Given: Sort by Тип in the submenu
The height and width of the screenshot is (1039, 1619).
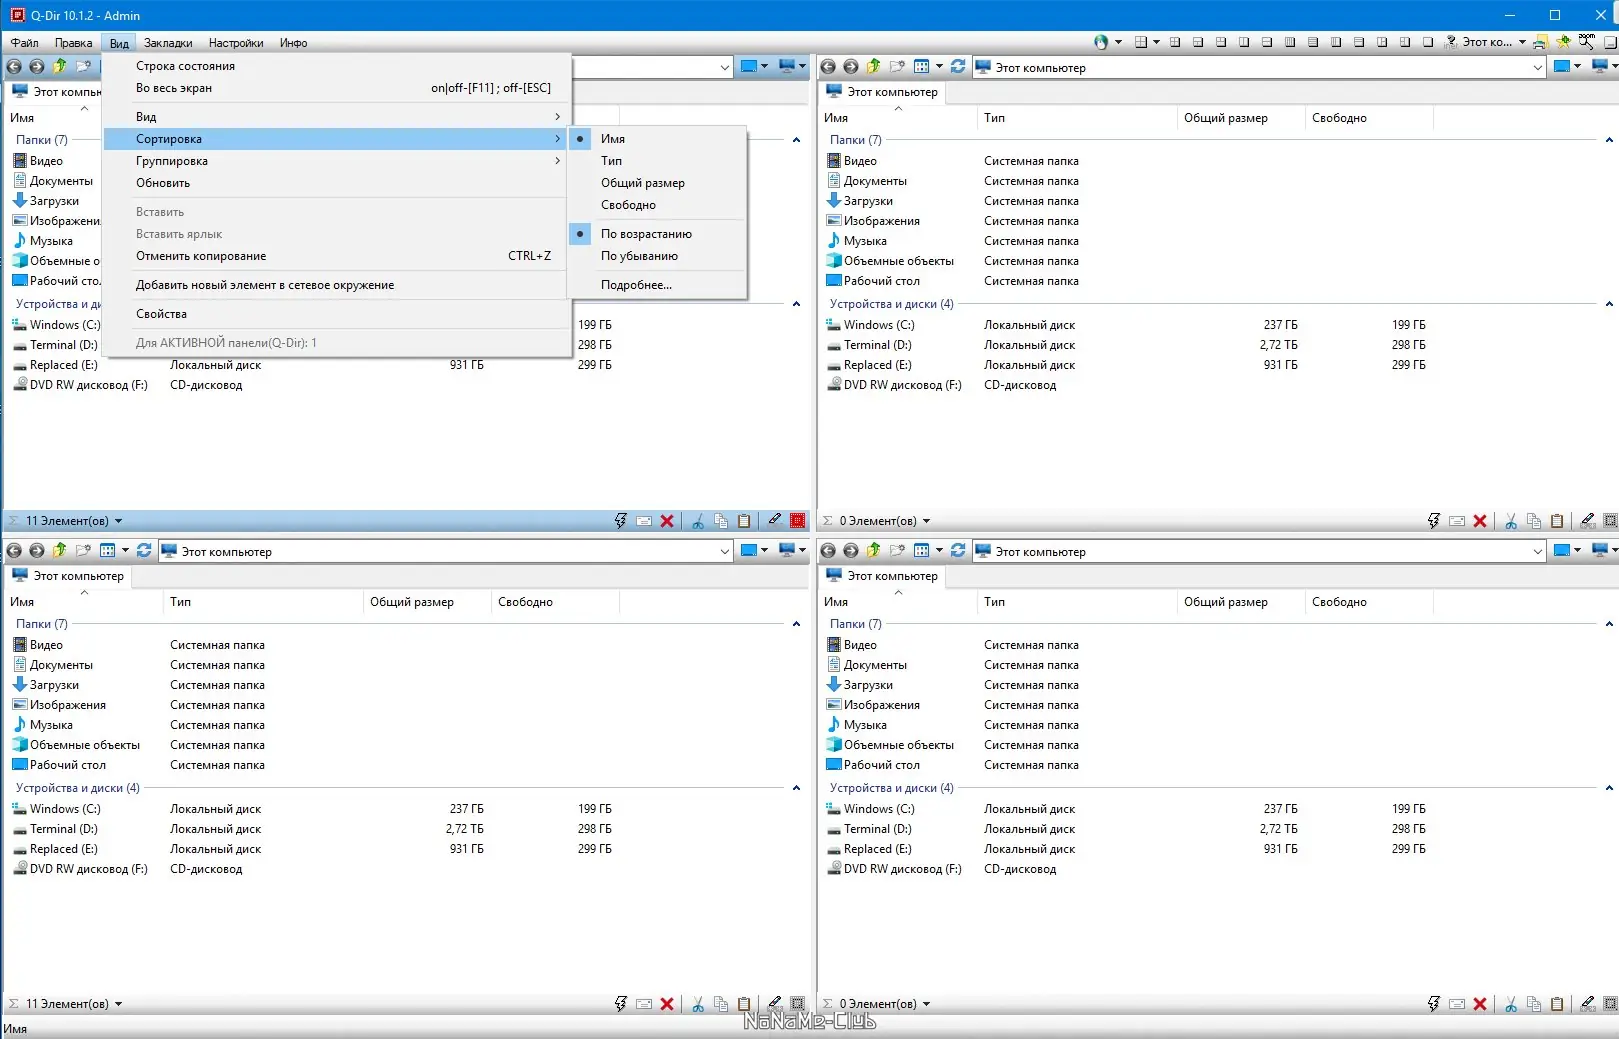Looking at the screenshot, I should click(x=657, y=161).
